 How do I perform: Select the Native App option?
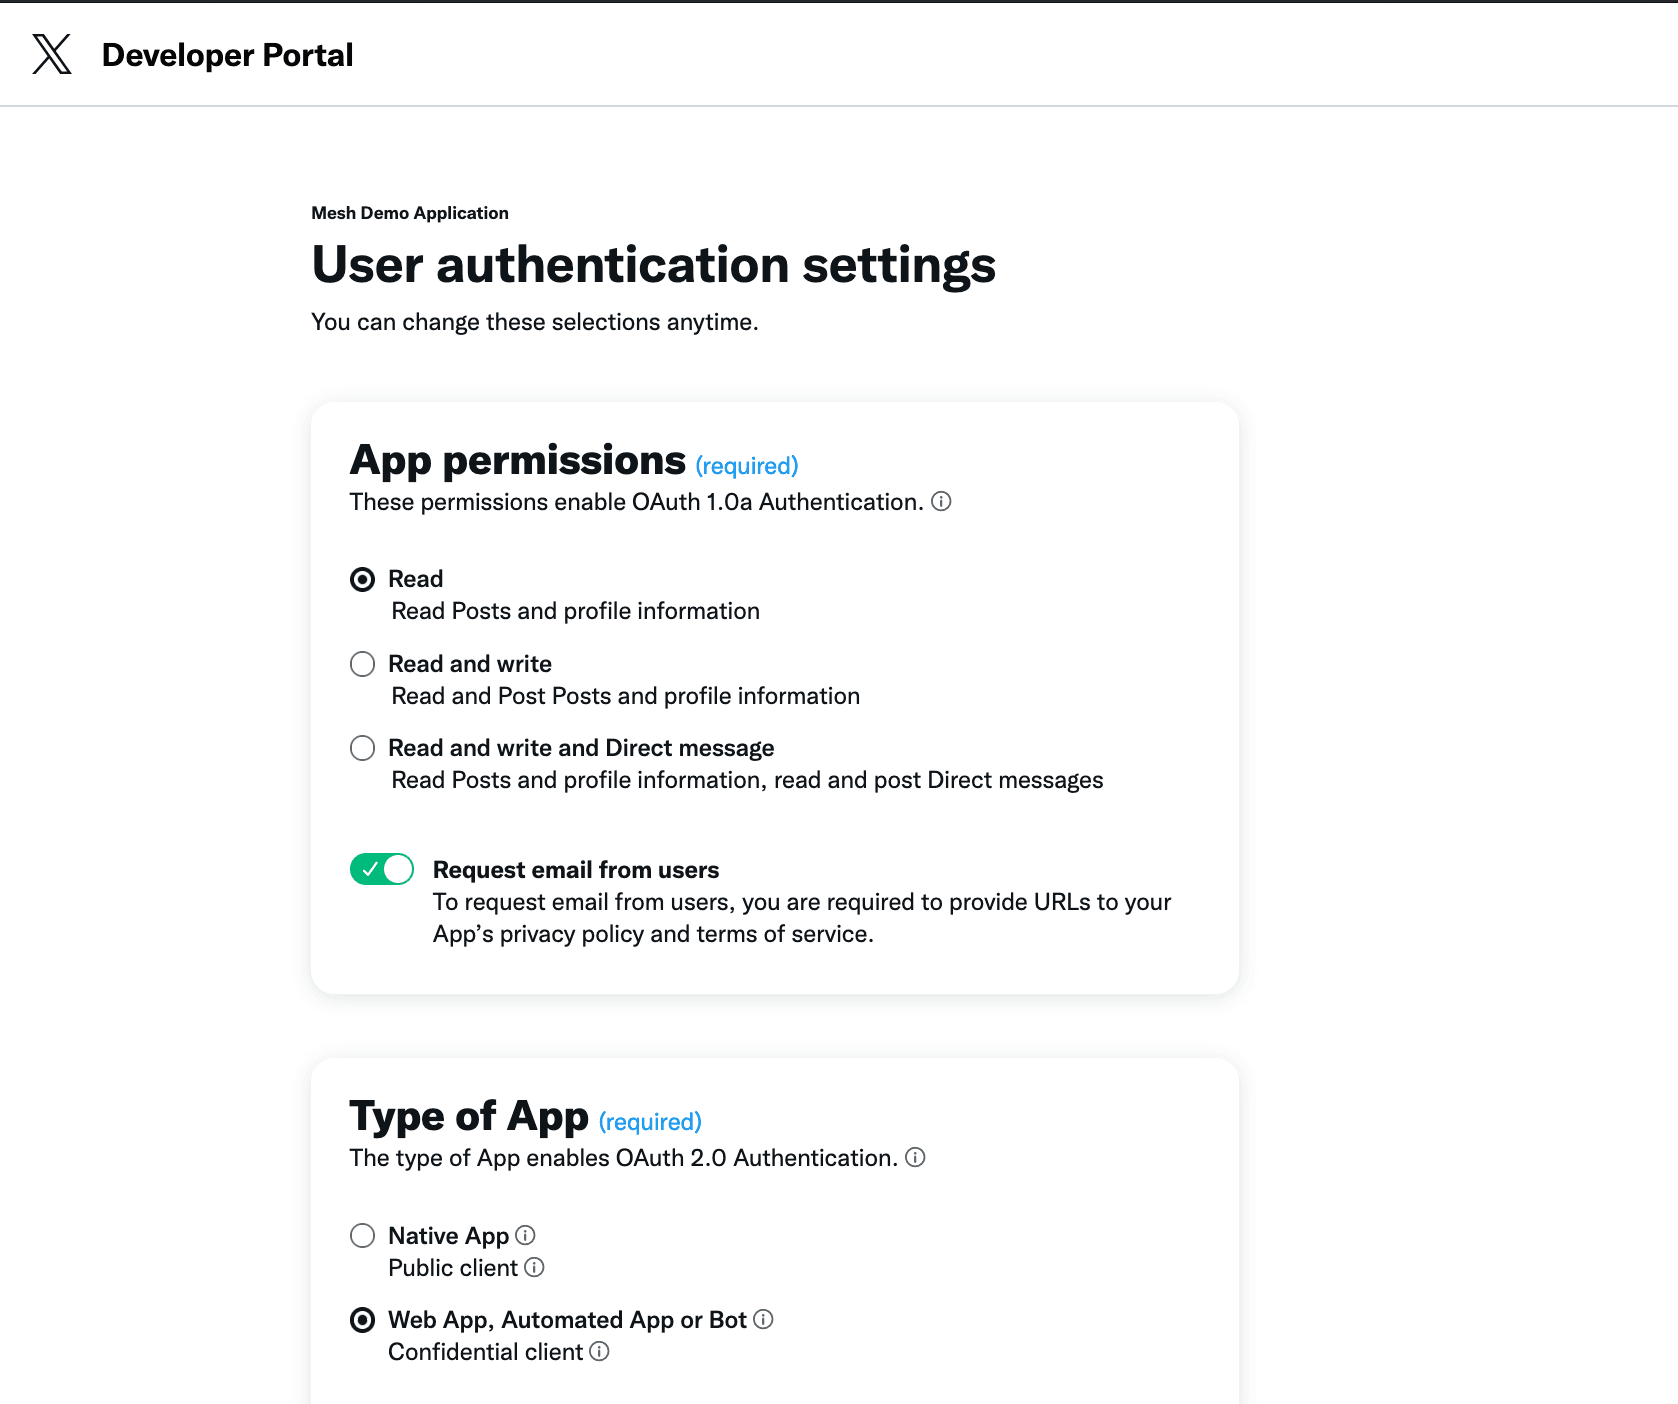(x=362, y=1235)
